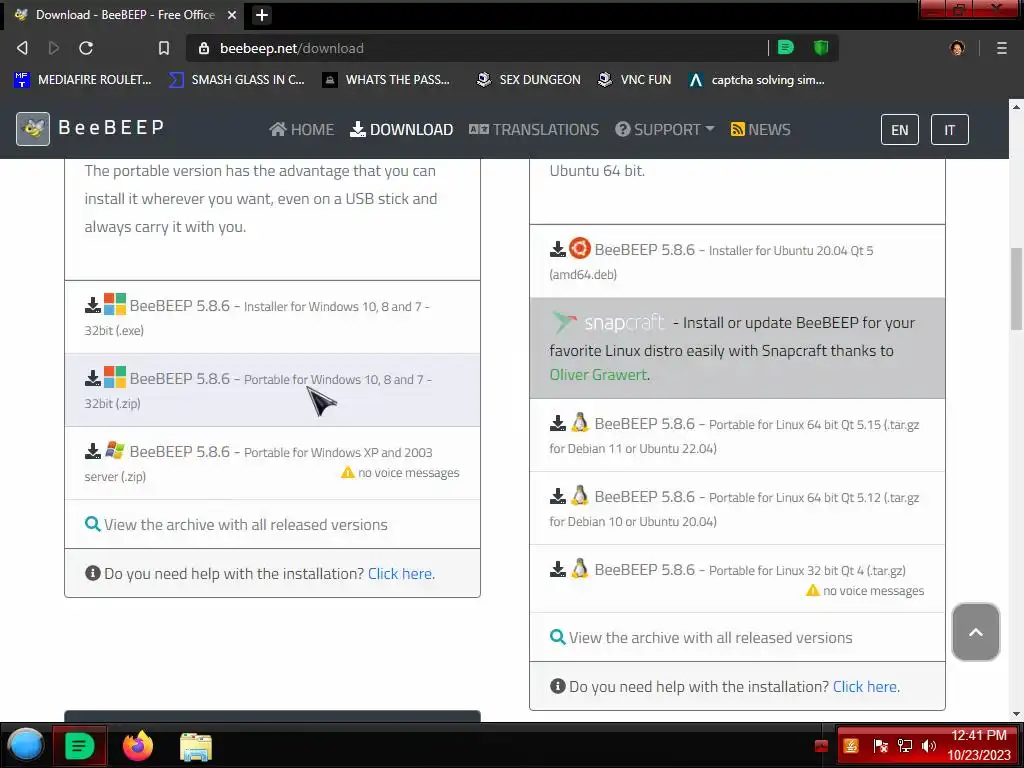
Task: Click the magnifier icon in the right archive row
Action: 558,637
